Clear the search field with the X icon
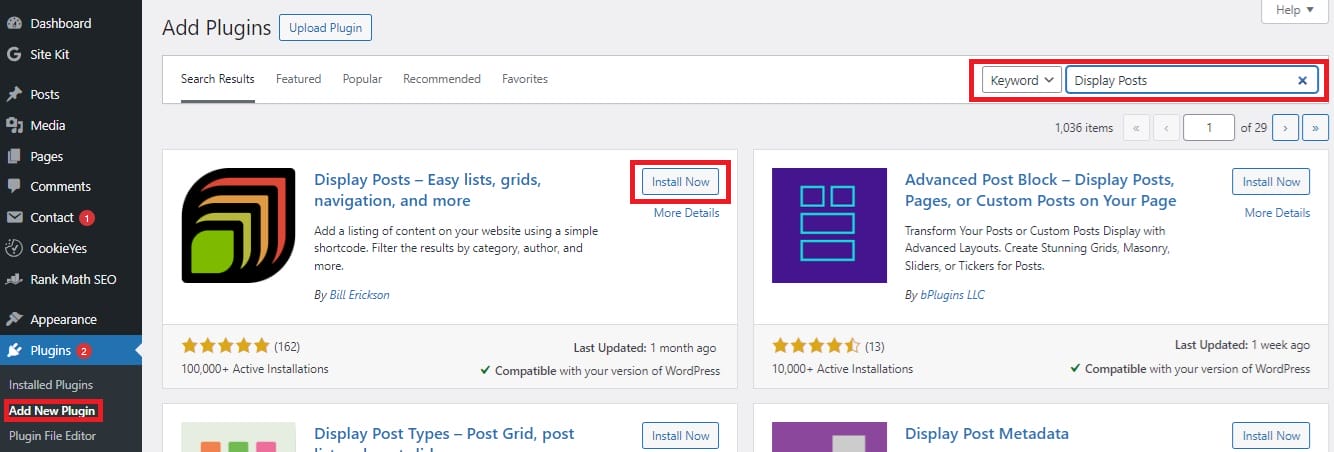The height and width of the screenshot is (452, 1334). pos(1302,80)
